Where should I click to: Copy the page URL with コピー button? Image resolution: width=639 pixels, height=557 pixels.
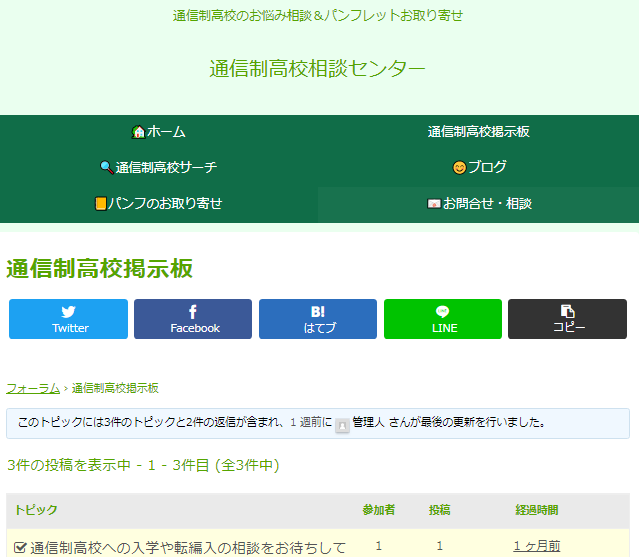point(567,319)
